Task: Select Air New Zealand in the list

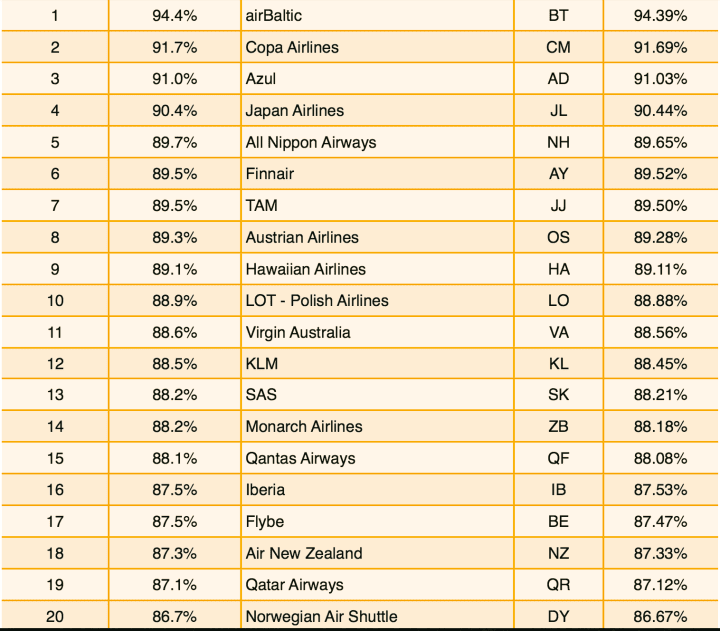Action: 304,553
